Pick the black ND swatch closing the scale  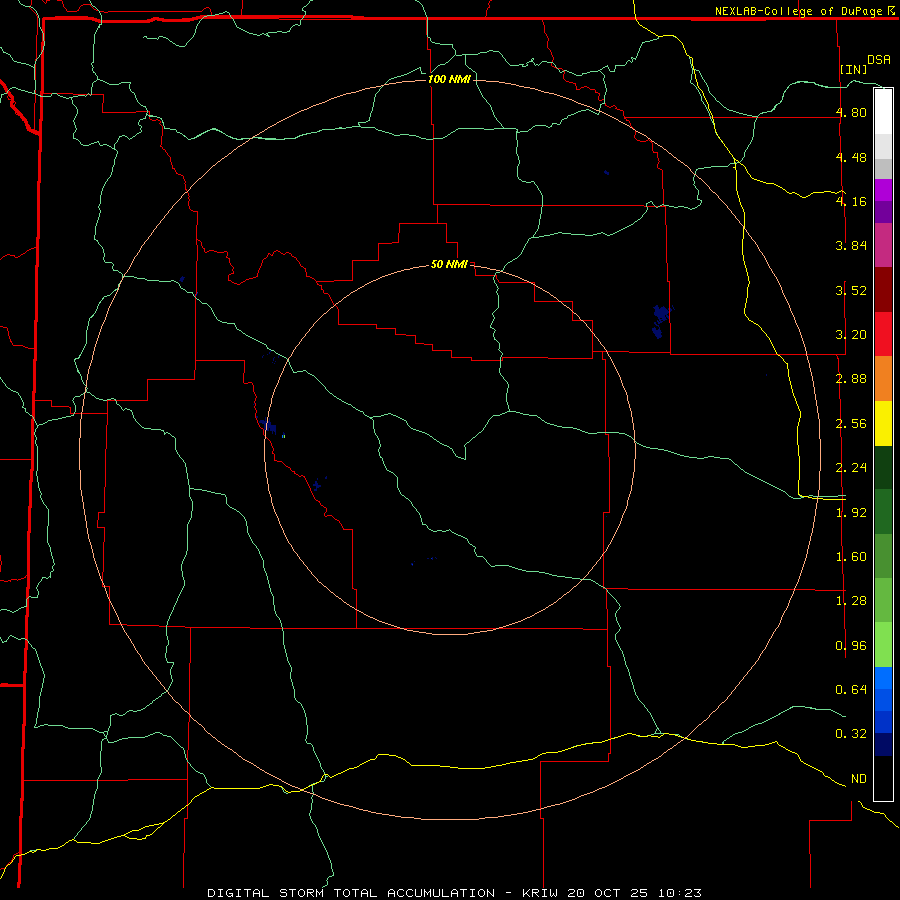[x=883, y=778]
